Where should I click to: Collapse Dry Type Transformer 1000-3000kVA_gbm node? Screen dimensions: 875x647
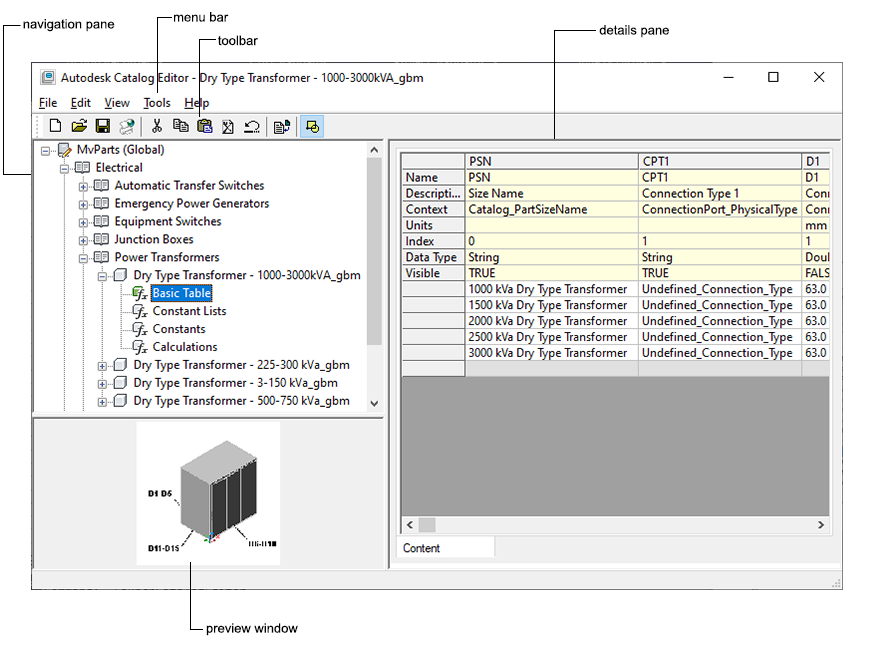102,276
